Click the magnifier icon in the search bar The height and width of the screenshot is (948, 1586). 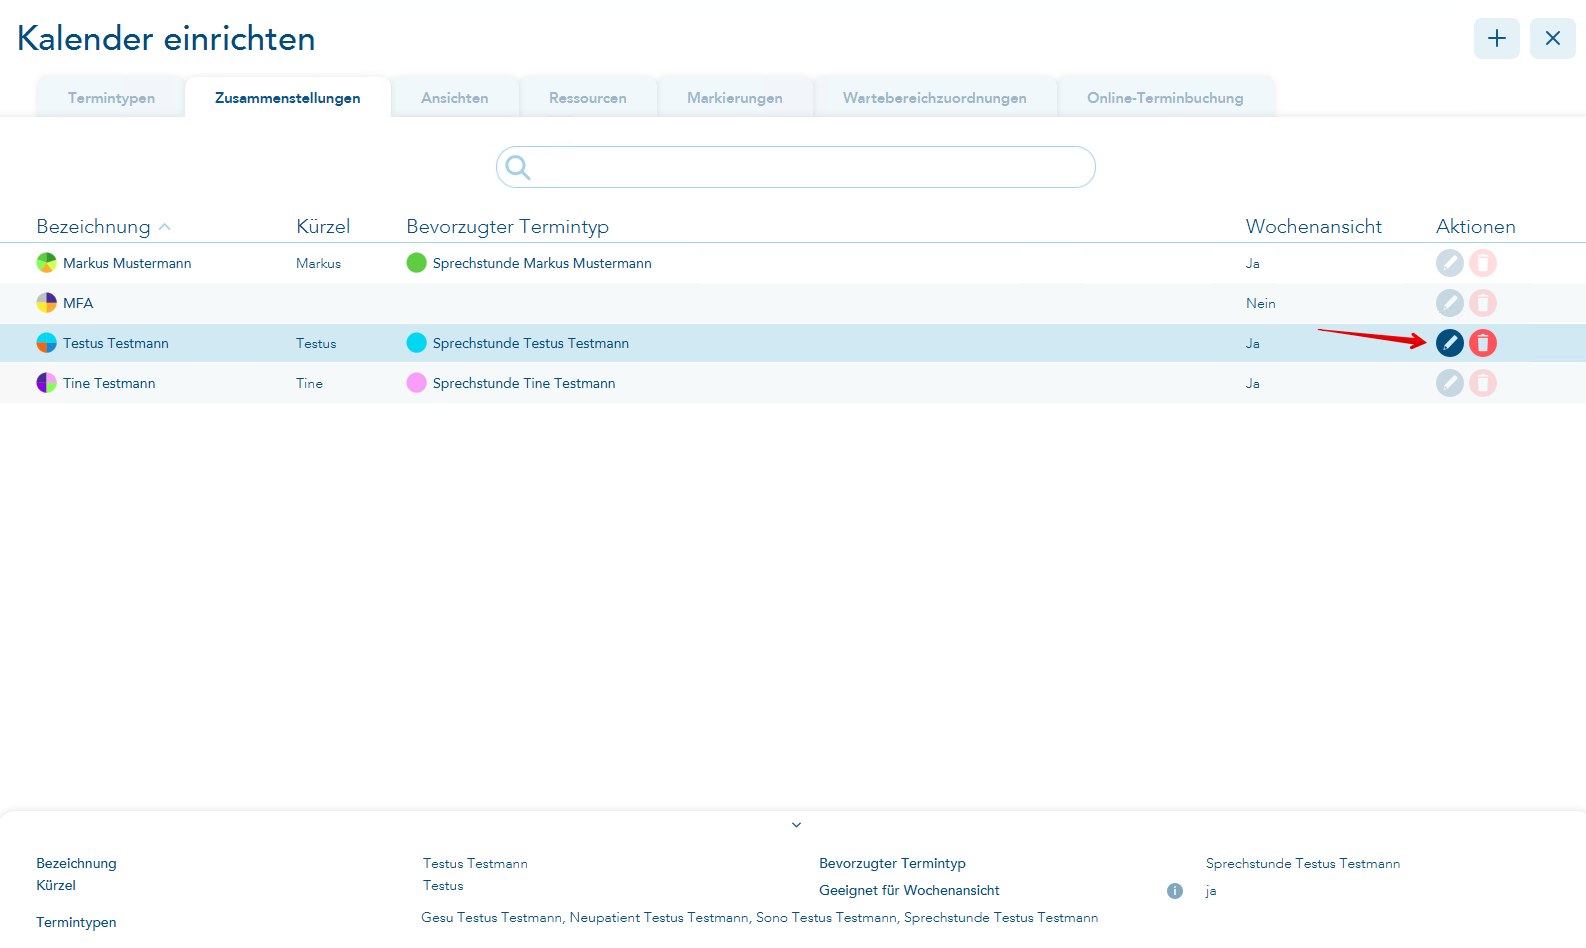pos(517,167)
